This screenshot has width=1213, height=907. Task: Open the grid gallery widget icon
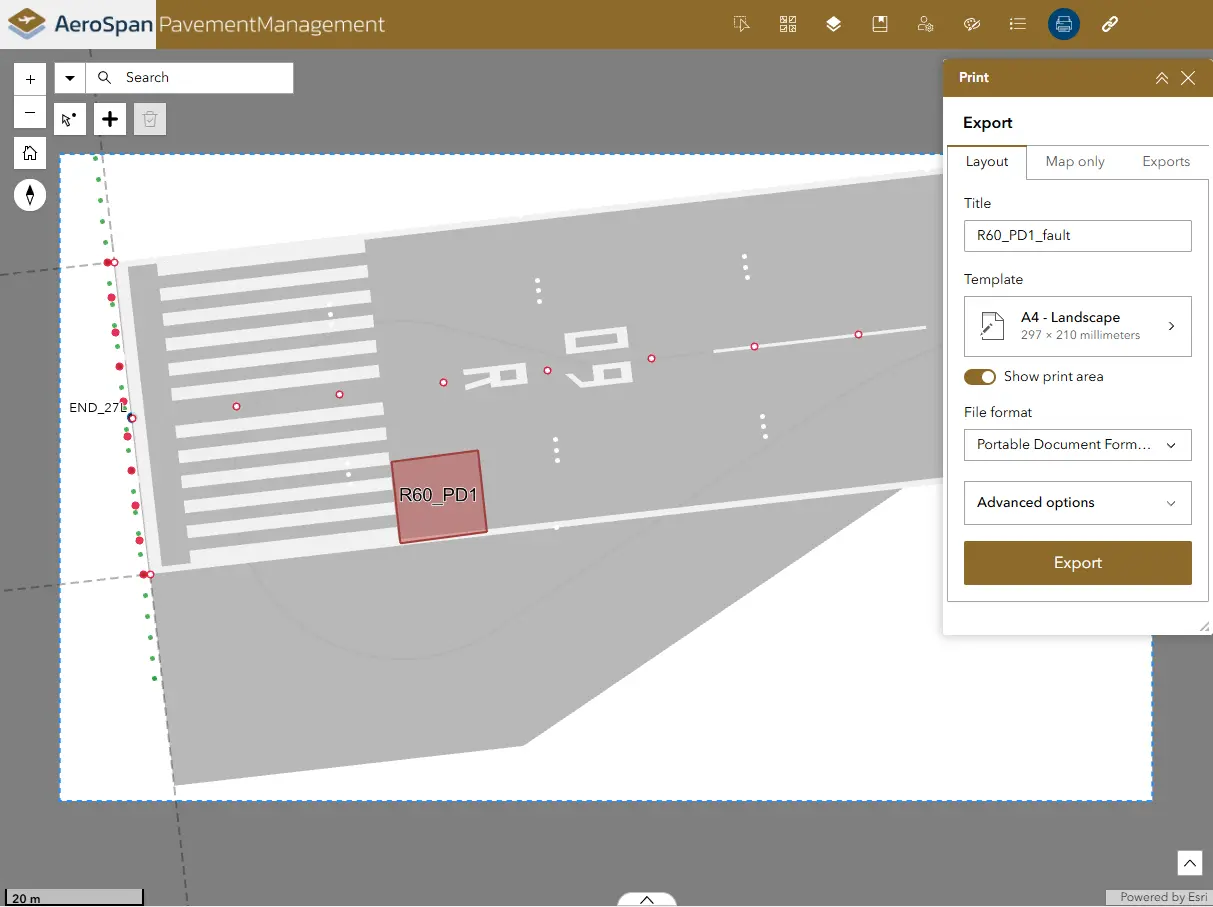[x=788, y=24]
